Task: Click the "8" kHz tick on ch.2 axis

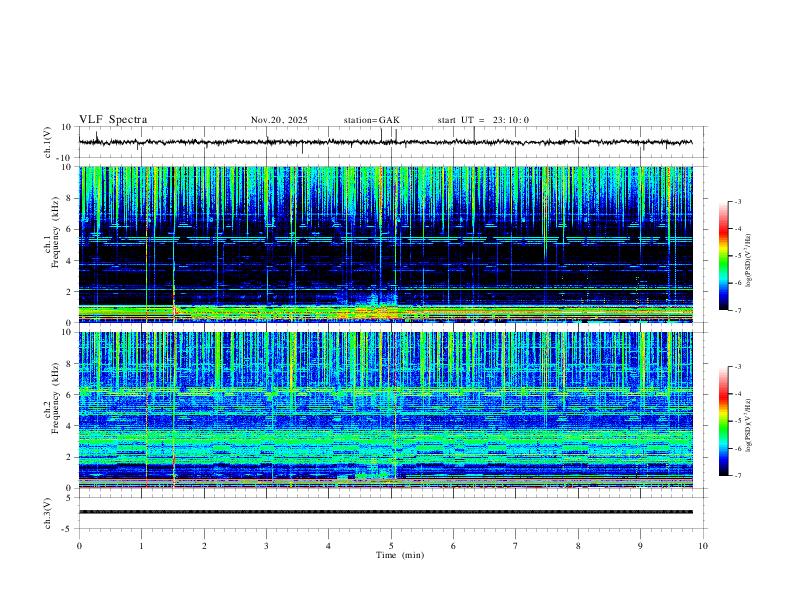Action: (x=70, y=364)
